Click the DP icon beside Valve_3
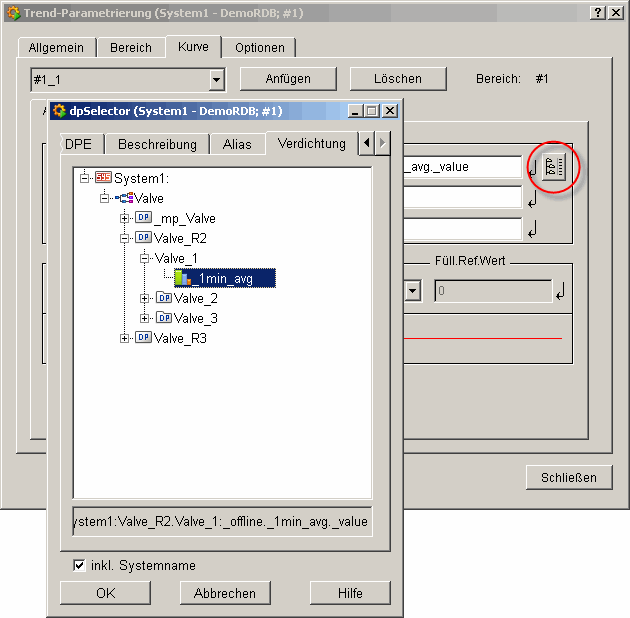This screenshot has height=618, width=630. point(164,318)
